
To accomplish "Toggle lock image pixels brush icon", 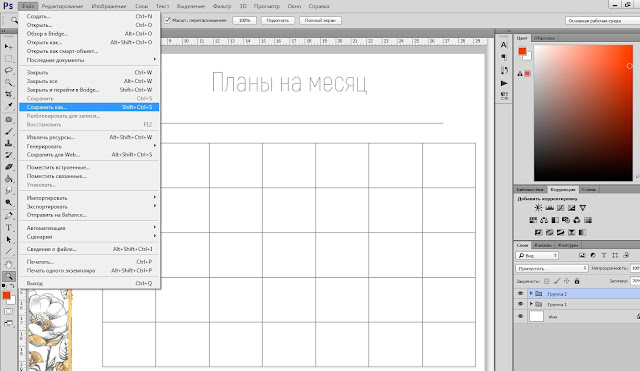I will click(x=557, y=281).
